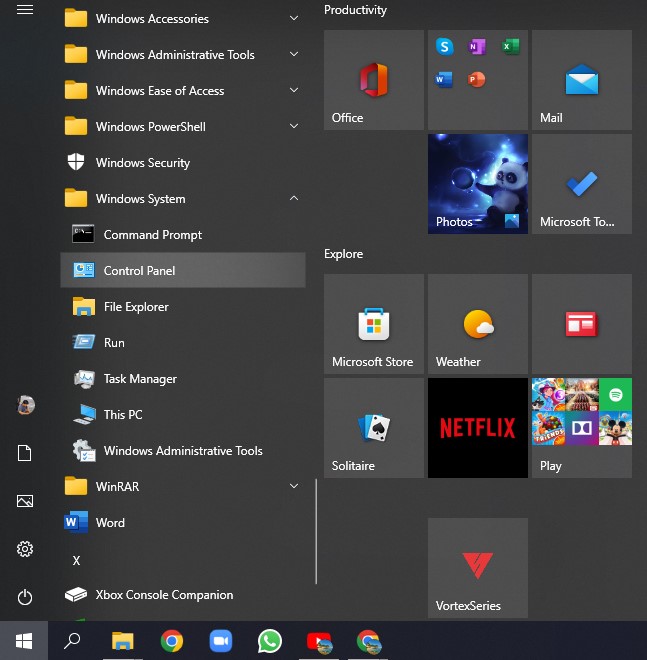This screenshot has height=660, width=647.
Task: Start Task Manager
Action: pyautogui.click(x=183, y=378)
